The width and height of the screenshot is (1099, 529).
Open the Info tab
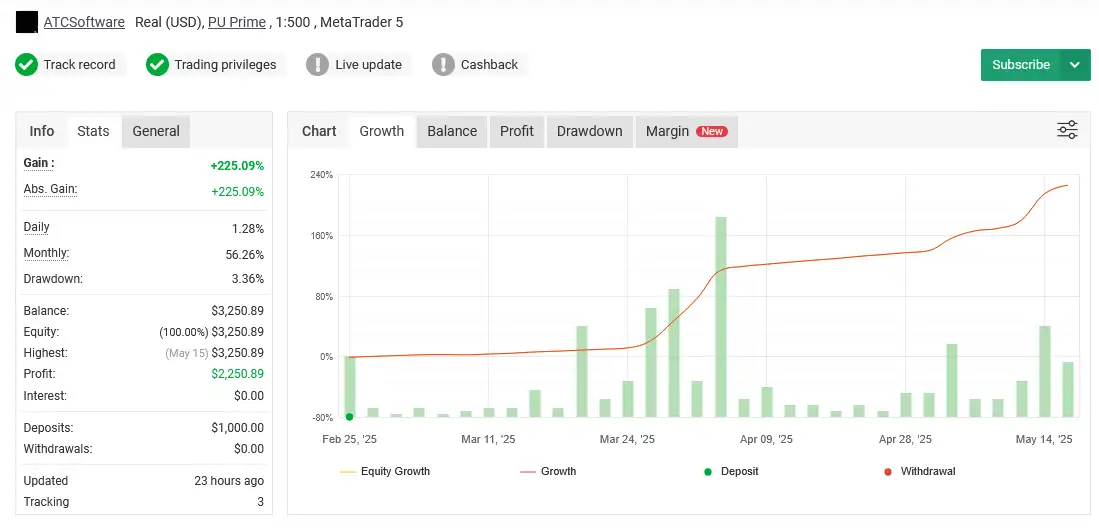pos(42,131)
